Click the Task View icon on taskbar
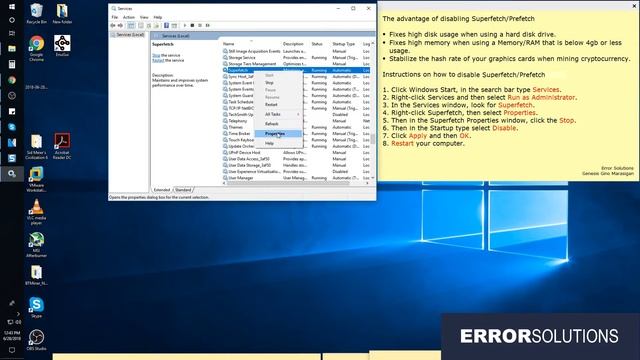Image resolution: width=640 pixels, height=360 pixels. pos(12,33)
